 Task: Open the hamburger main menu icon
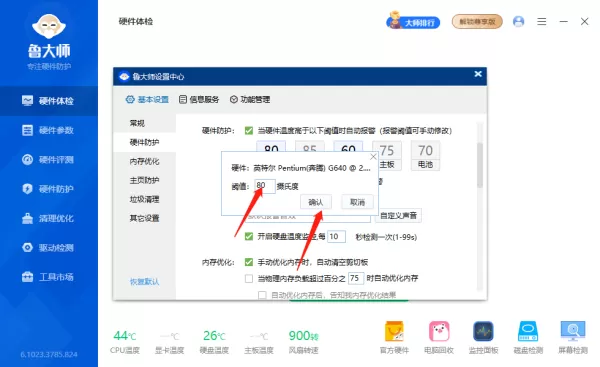541,21
